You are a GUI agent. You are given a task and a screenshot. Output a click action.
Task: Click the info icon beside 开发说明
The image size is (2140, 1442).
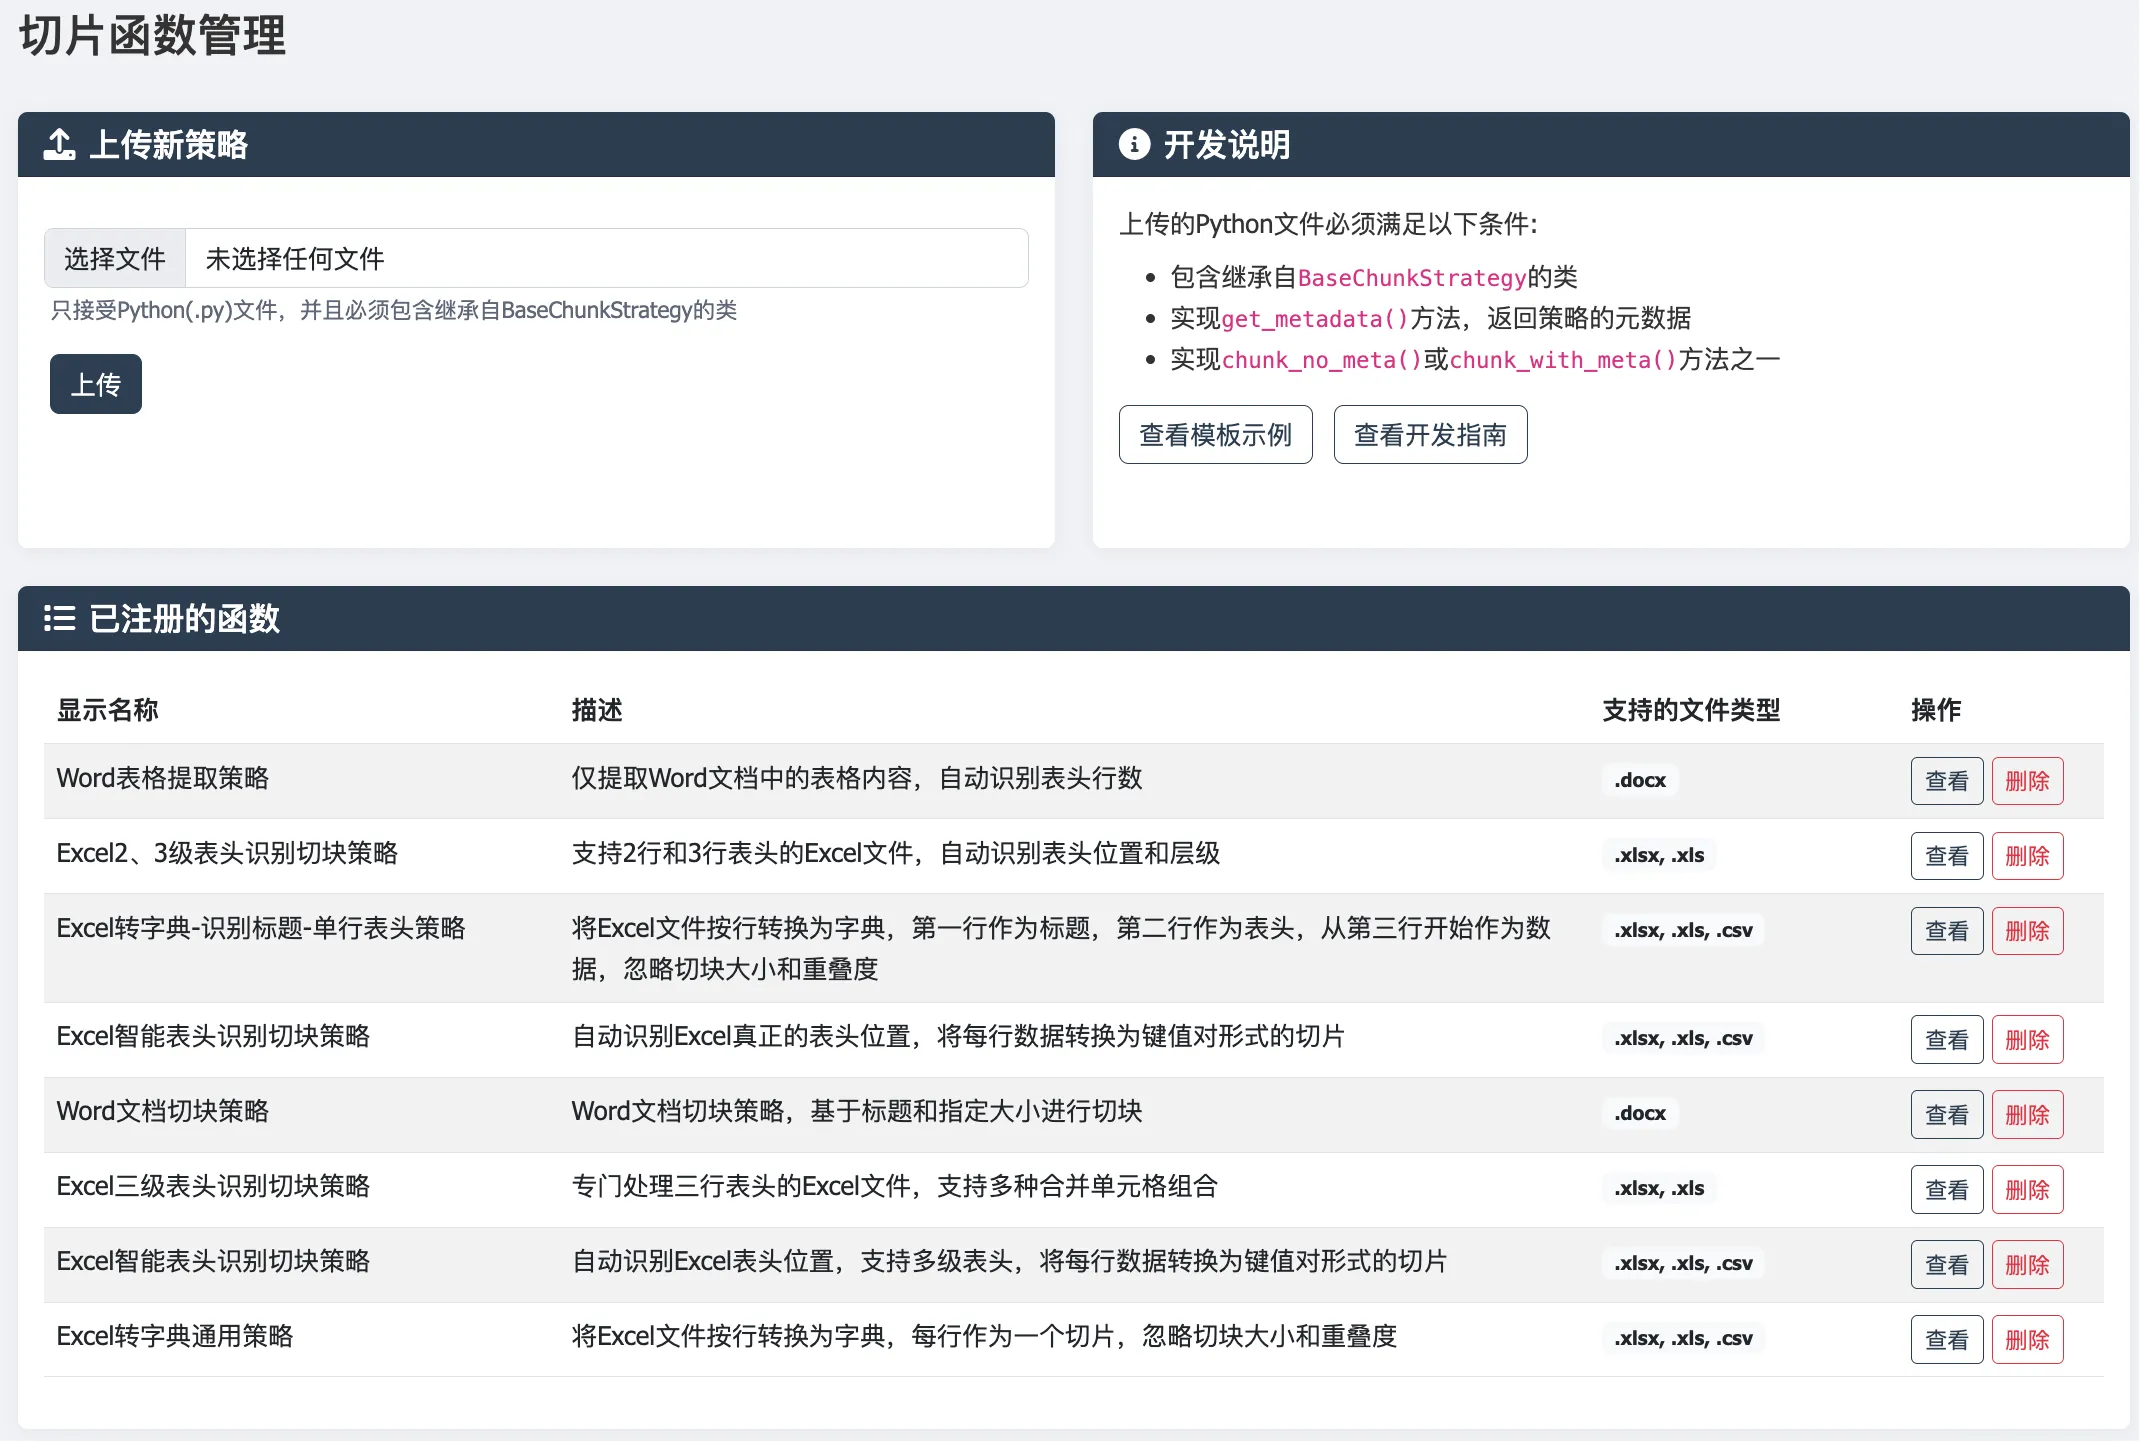point(1134,144)
